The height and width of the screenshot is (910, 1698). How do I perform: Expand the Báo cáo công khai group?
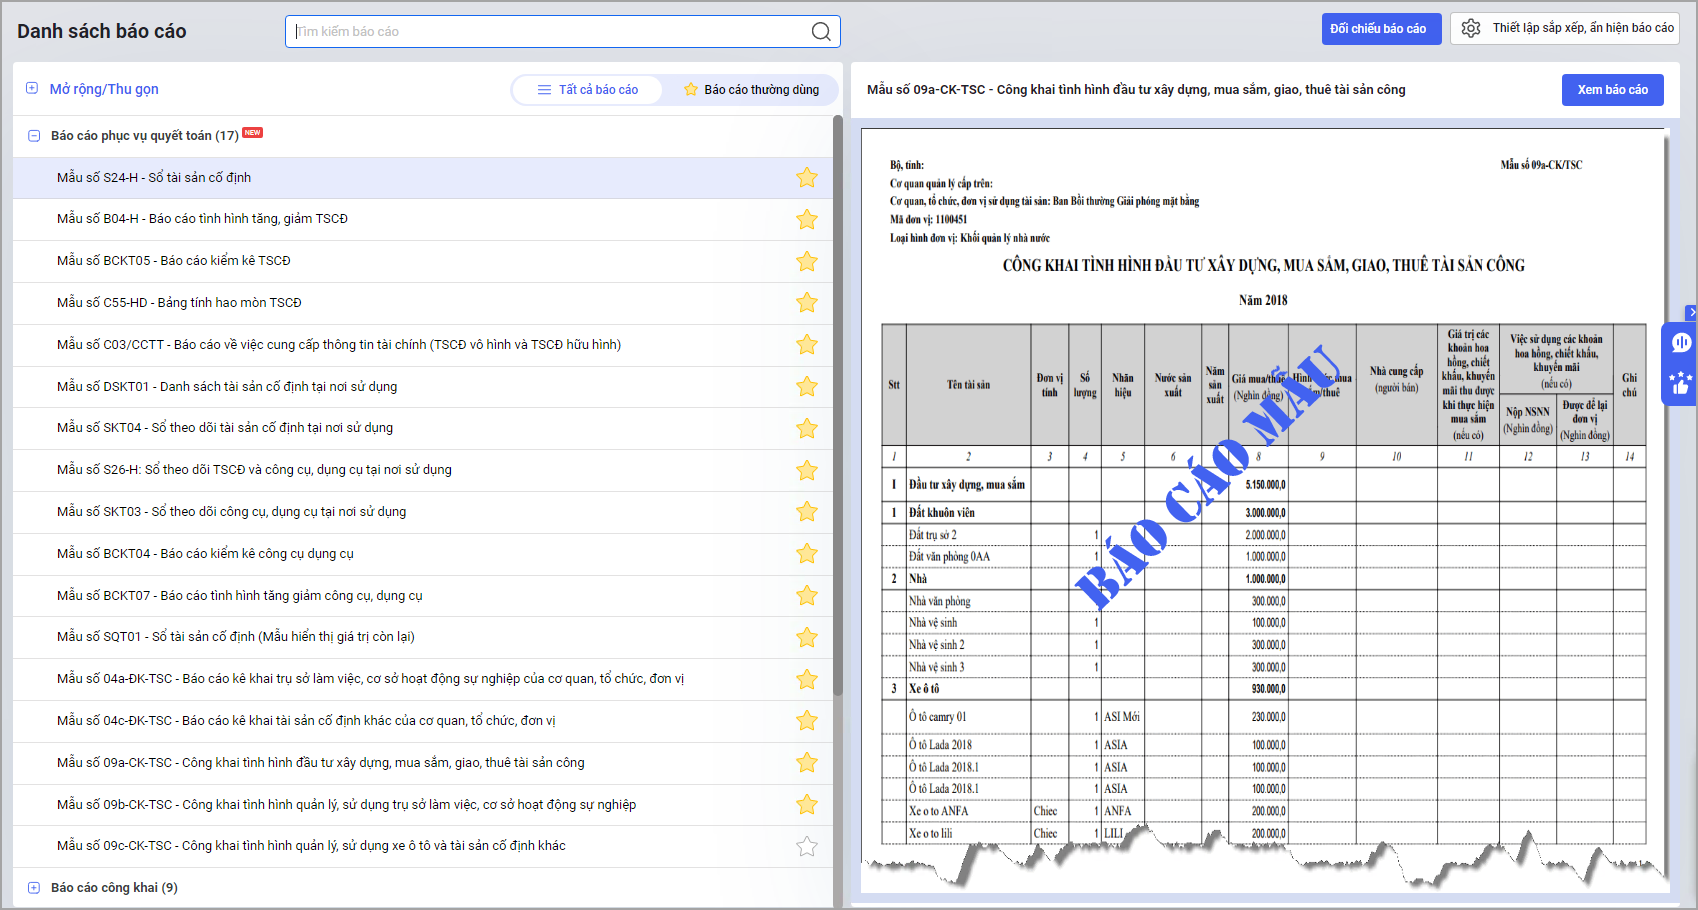click(x=34, y=888)
